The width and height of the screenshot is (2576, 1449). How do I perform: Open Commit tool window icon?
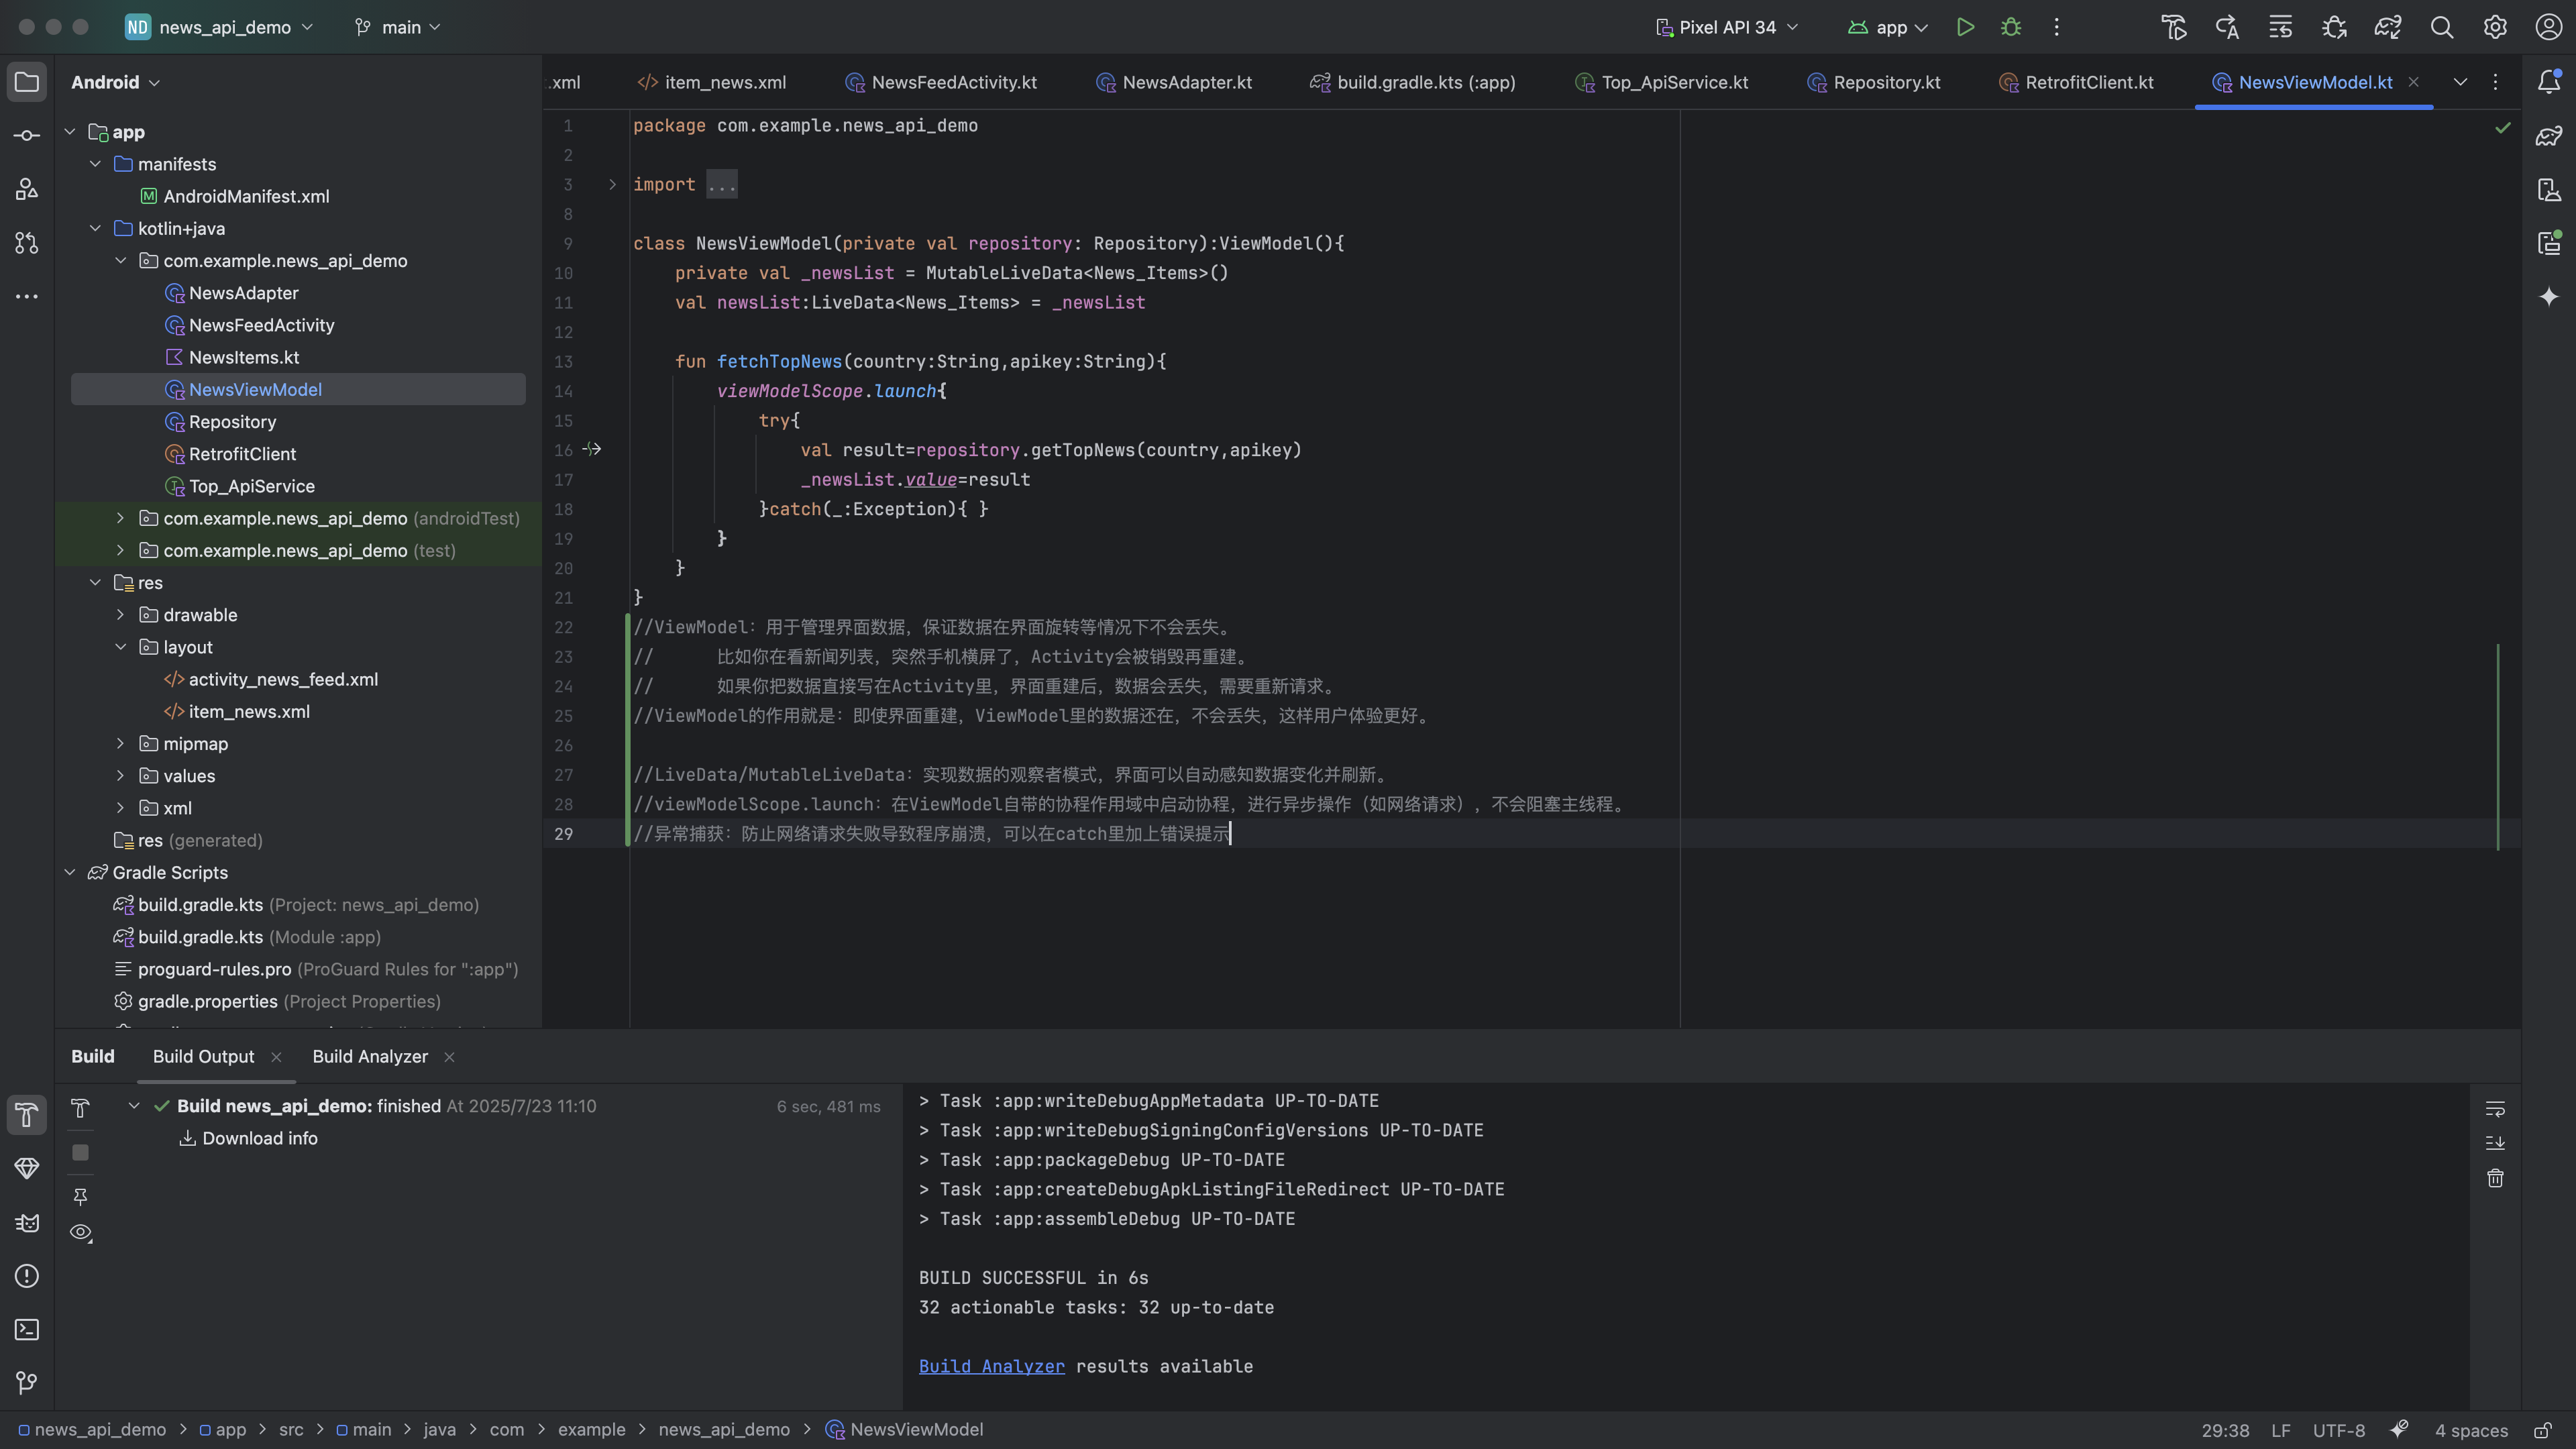tap(27, 135)
